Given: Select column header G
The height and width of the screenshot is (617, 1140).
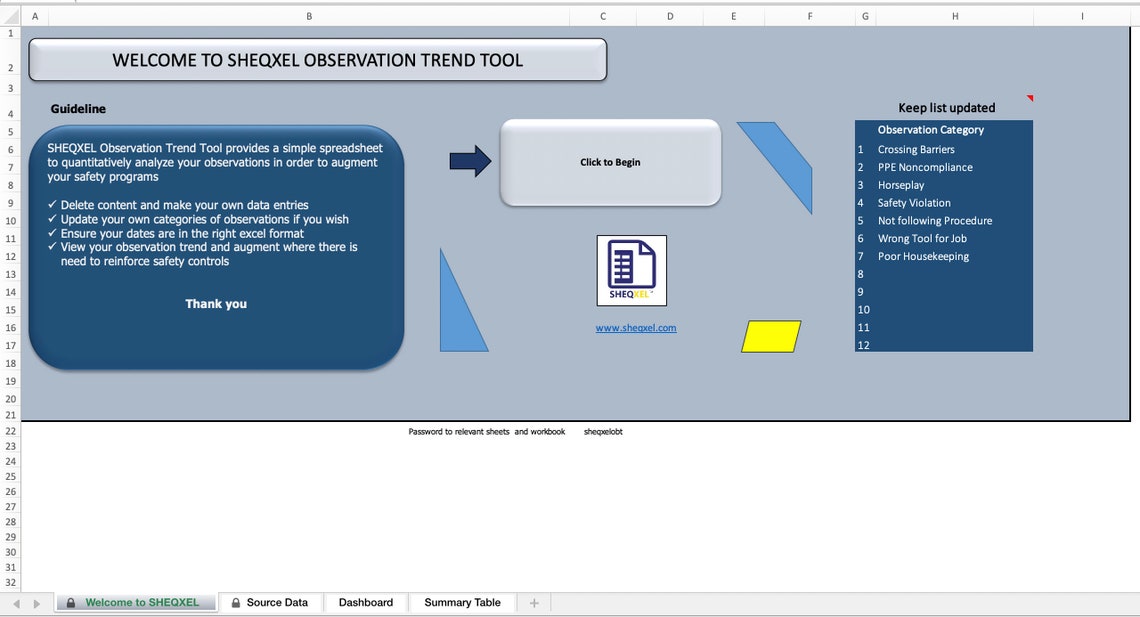Looking at the screenshot, I should 865,17.
